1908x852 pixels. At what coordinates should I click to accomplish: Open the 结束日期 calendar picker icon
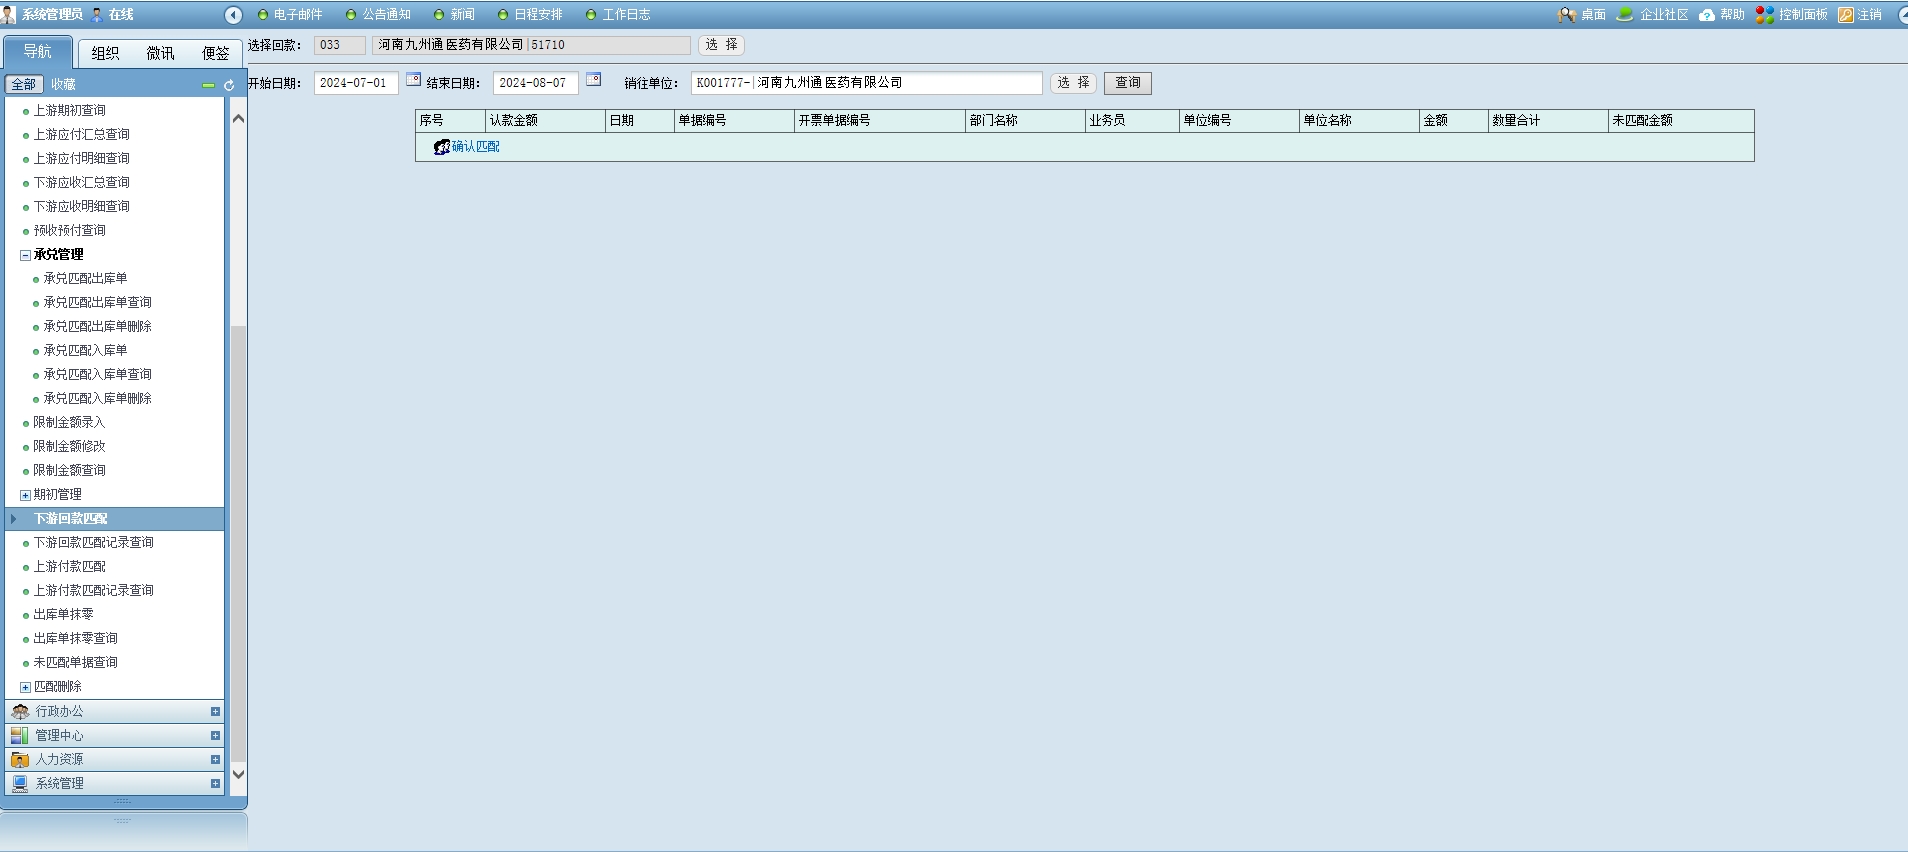coord(593,80)
